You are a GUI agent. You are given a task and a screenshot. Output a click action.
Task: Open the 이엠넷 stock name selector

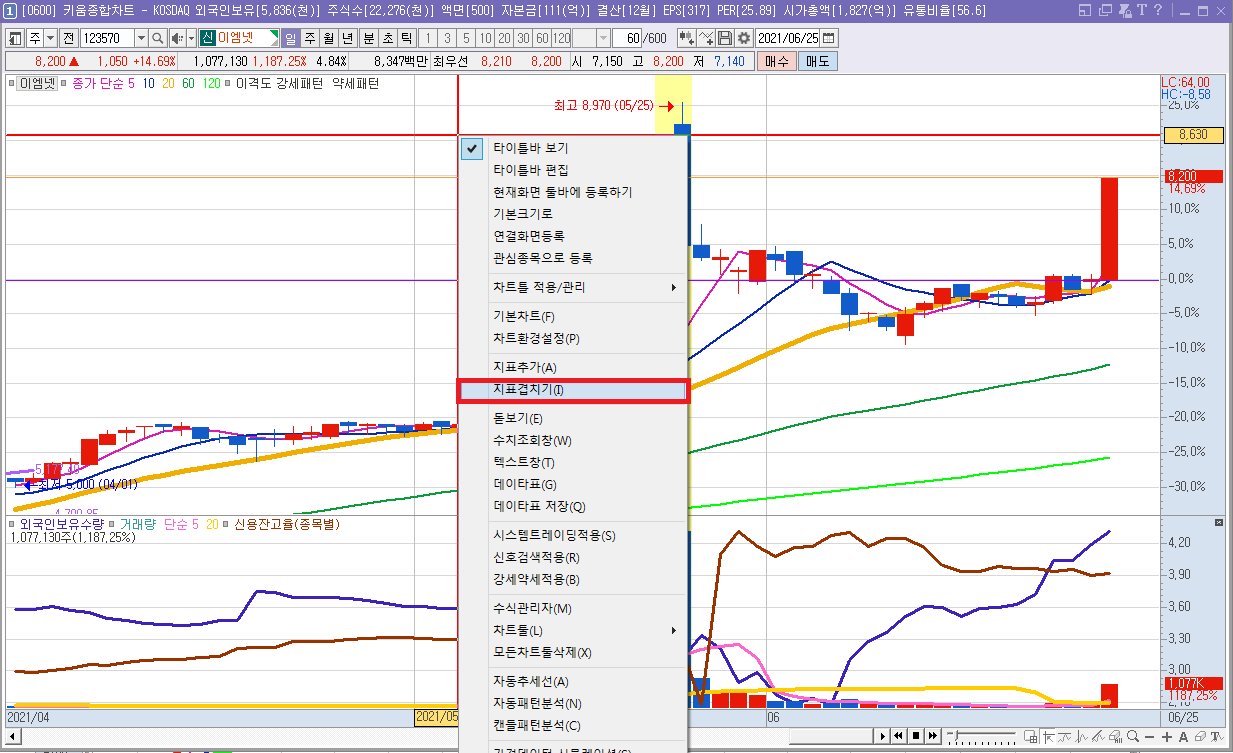[x=239, y=38]
